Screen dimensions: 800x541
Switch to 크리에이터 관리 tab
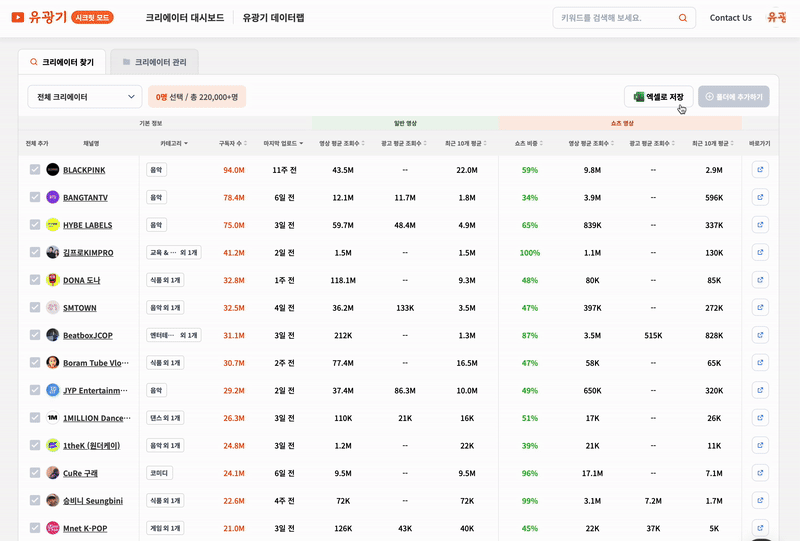155,62
